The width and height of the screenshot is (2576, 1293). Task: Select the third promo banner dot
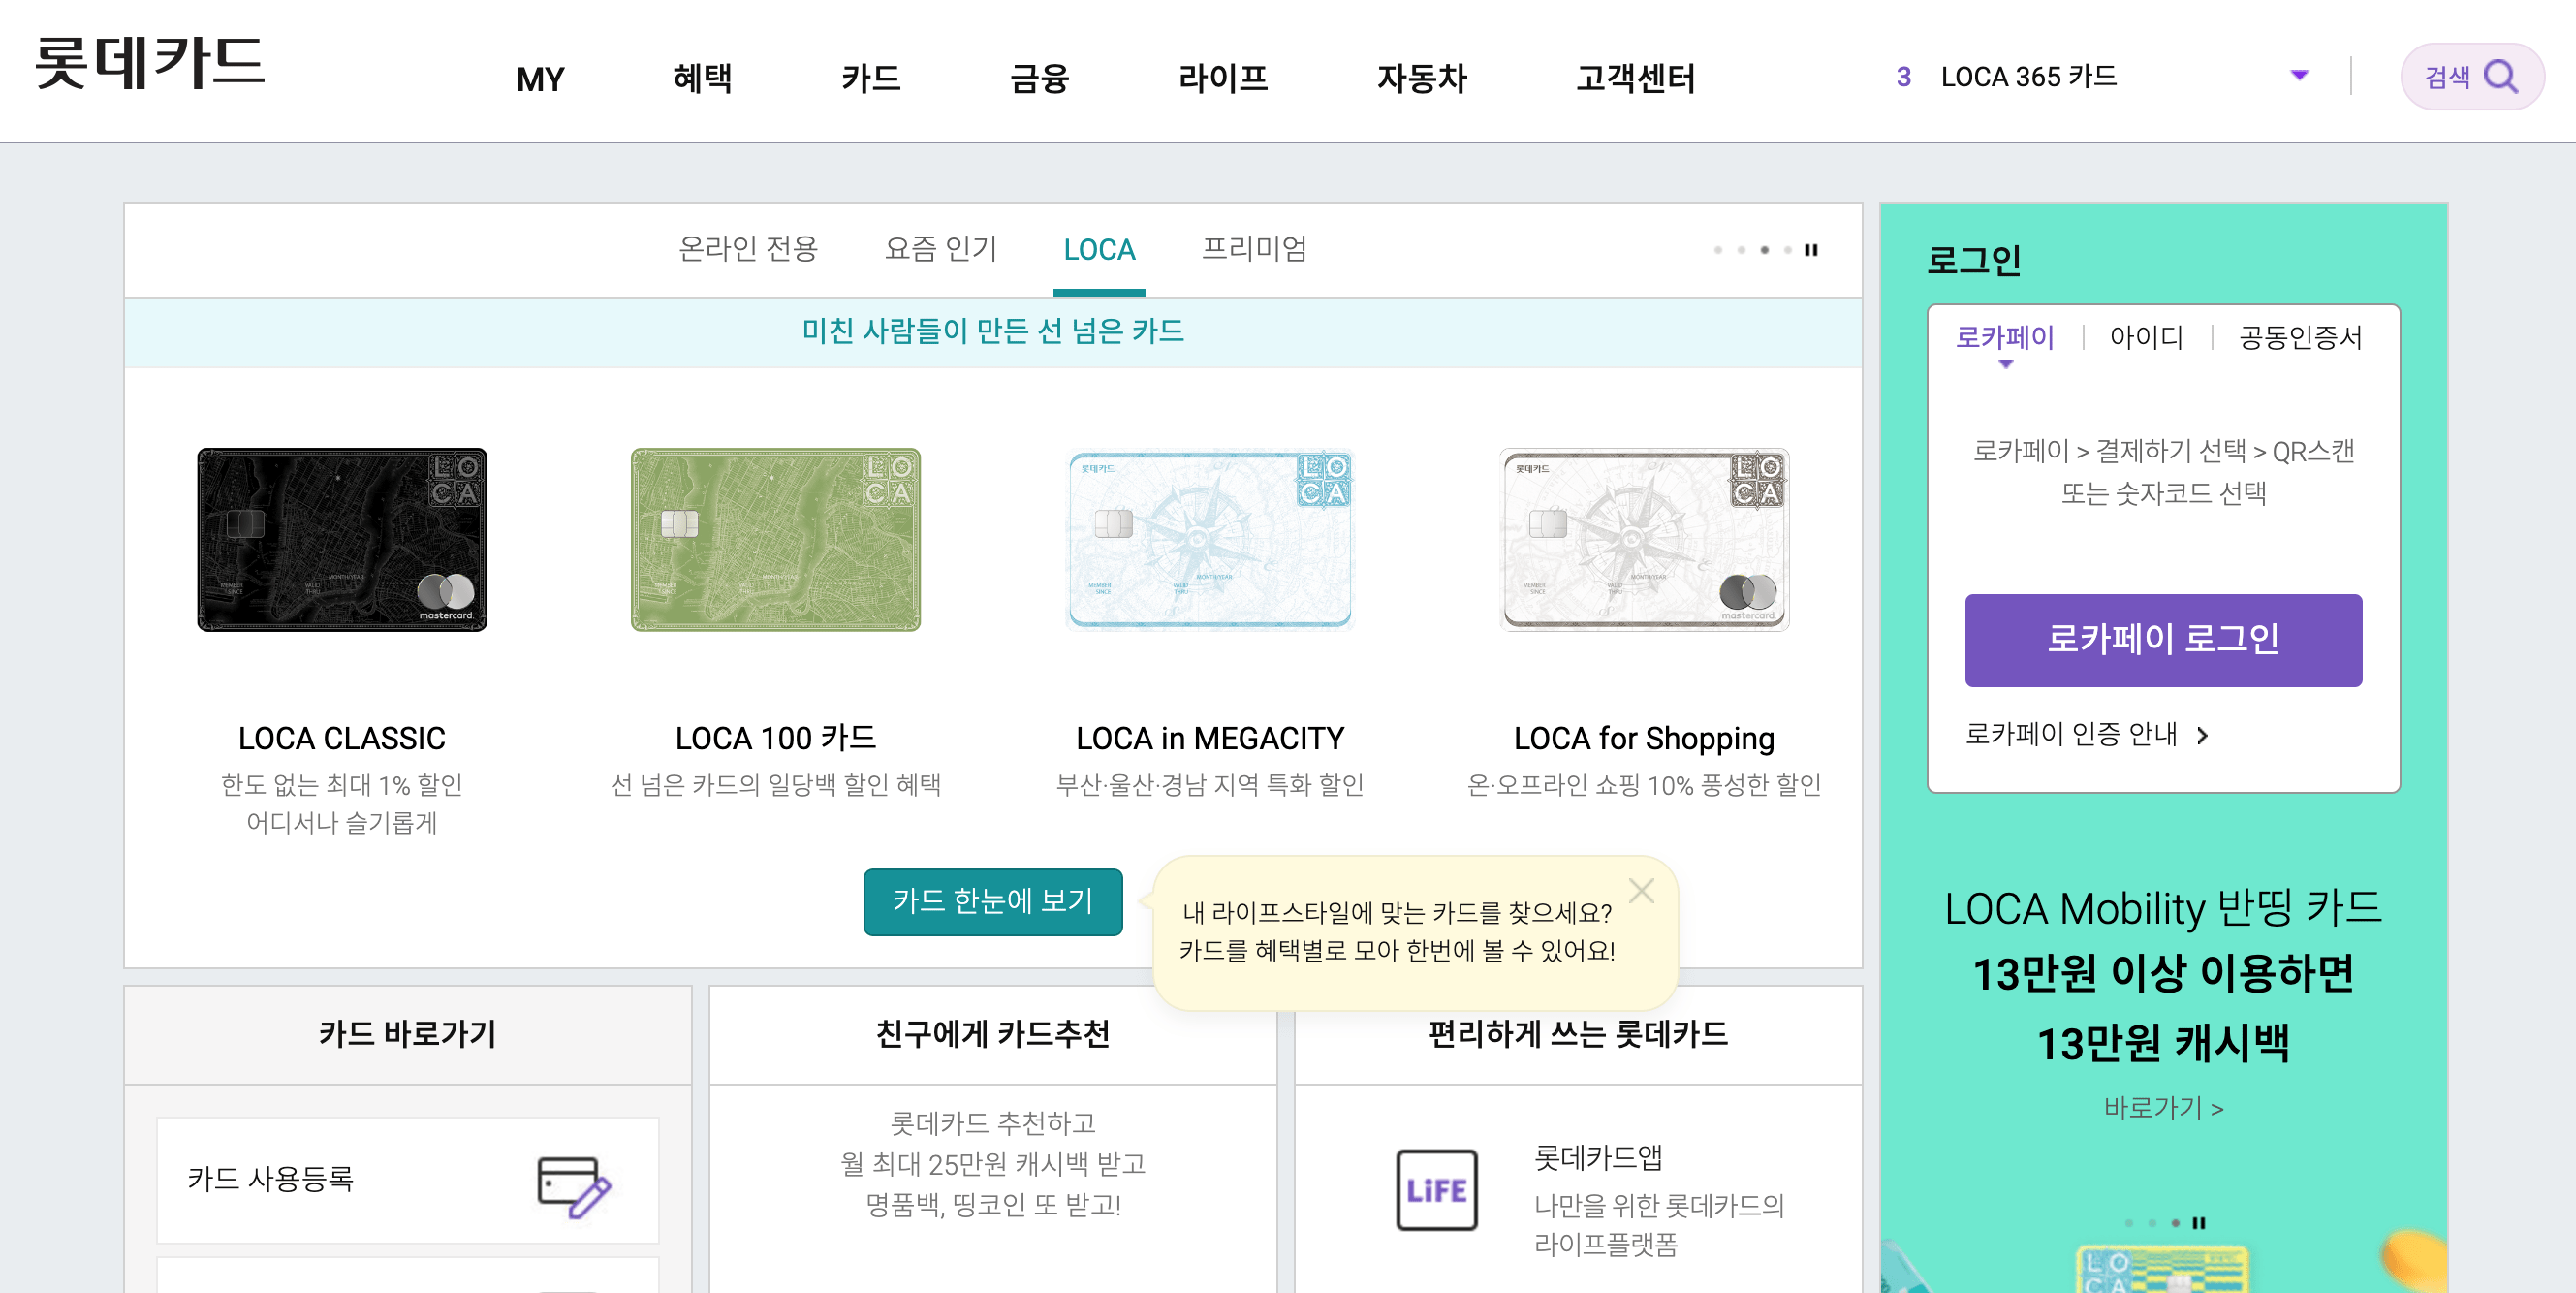click(2176, 1223)
